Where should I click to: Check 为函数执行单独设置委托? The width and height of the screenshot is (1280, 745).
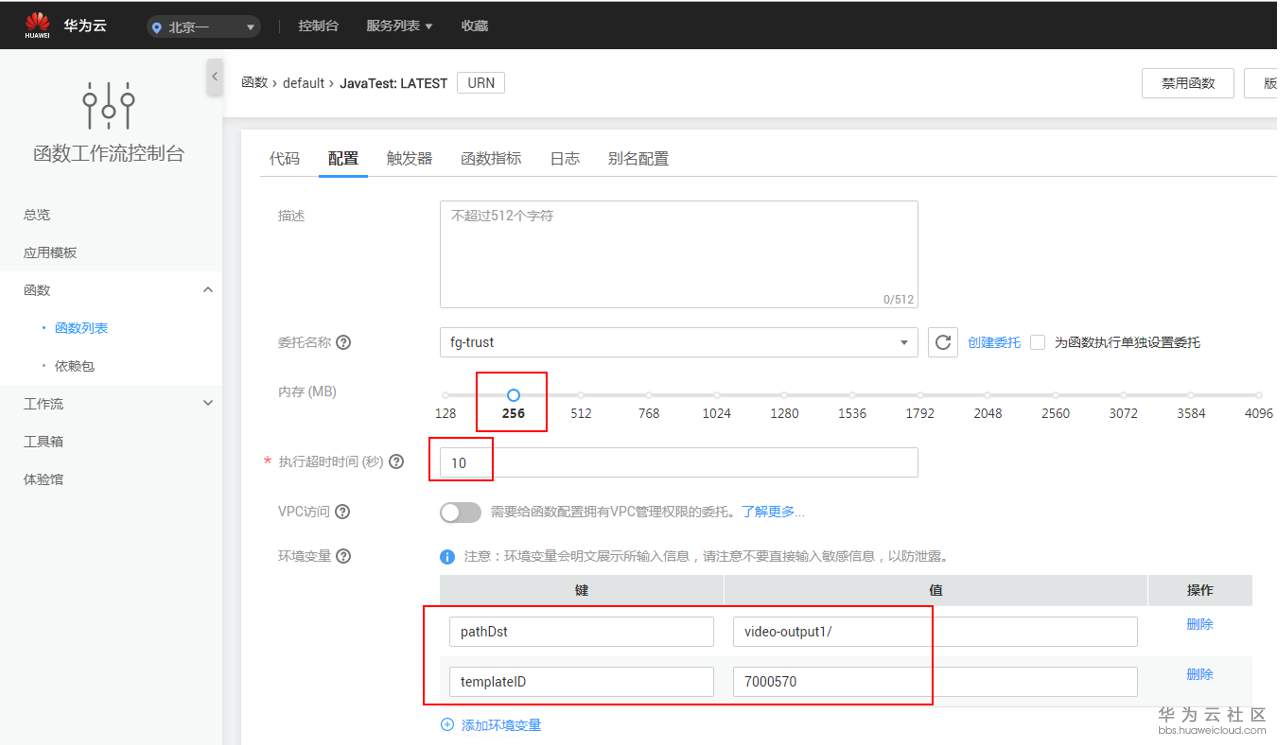click(x=1037, y=341)
